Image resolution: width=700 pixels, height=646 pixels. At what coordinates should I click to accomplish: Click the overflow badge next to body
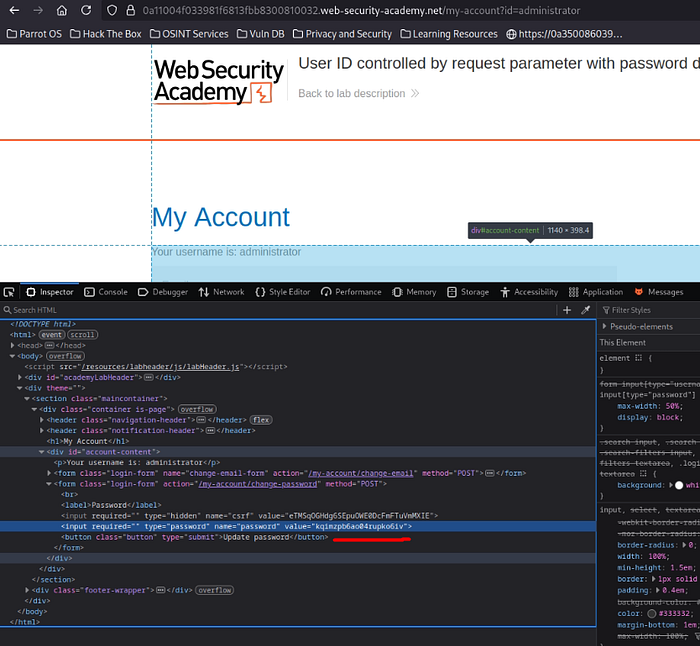tap(65, 356)
